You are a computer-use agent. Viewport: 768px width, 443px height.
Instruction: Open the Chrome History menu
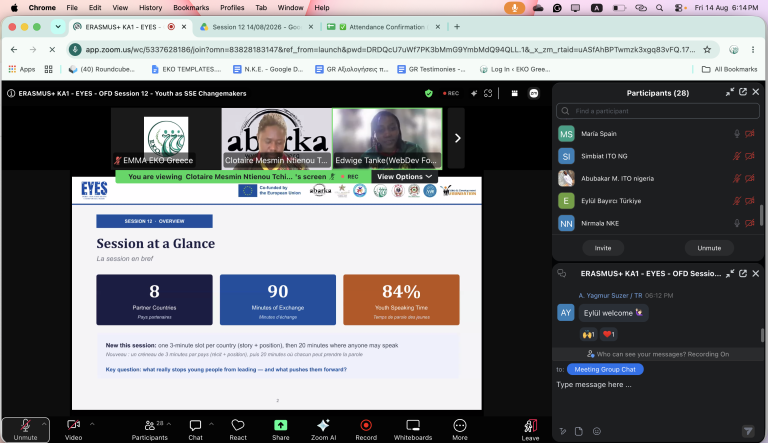[150, 8]
